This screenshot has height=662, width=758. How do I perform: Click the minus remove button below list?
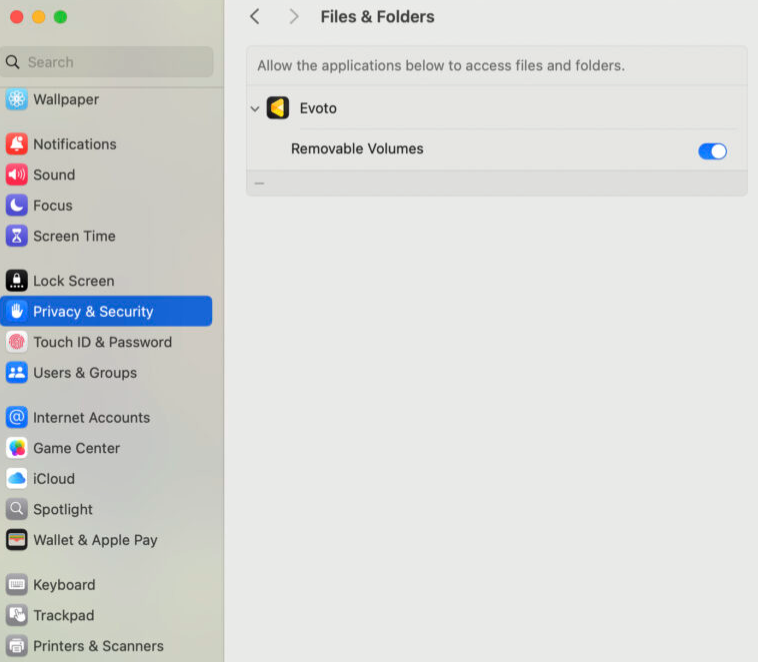260,183
